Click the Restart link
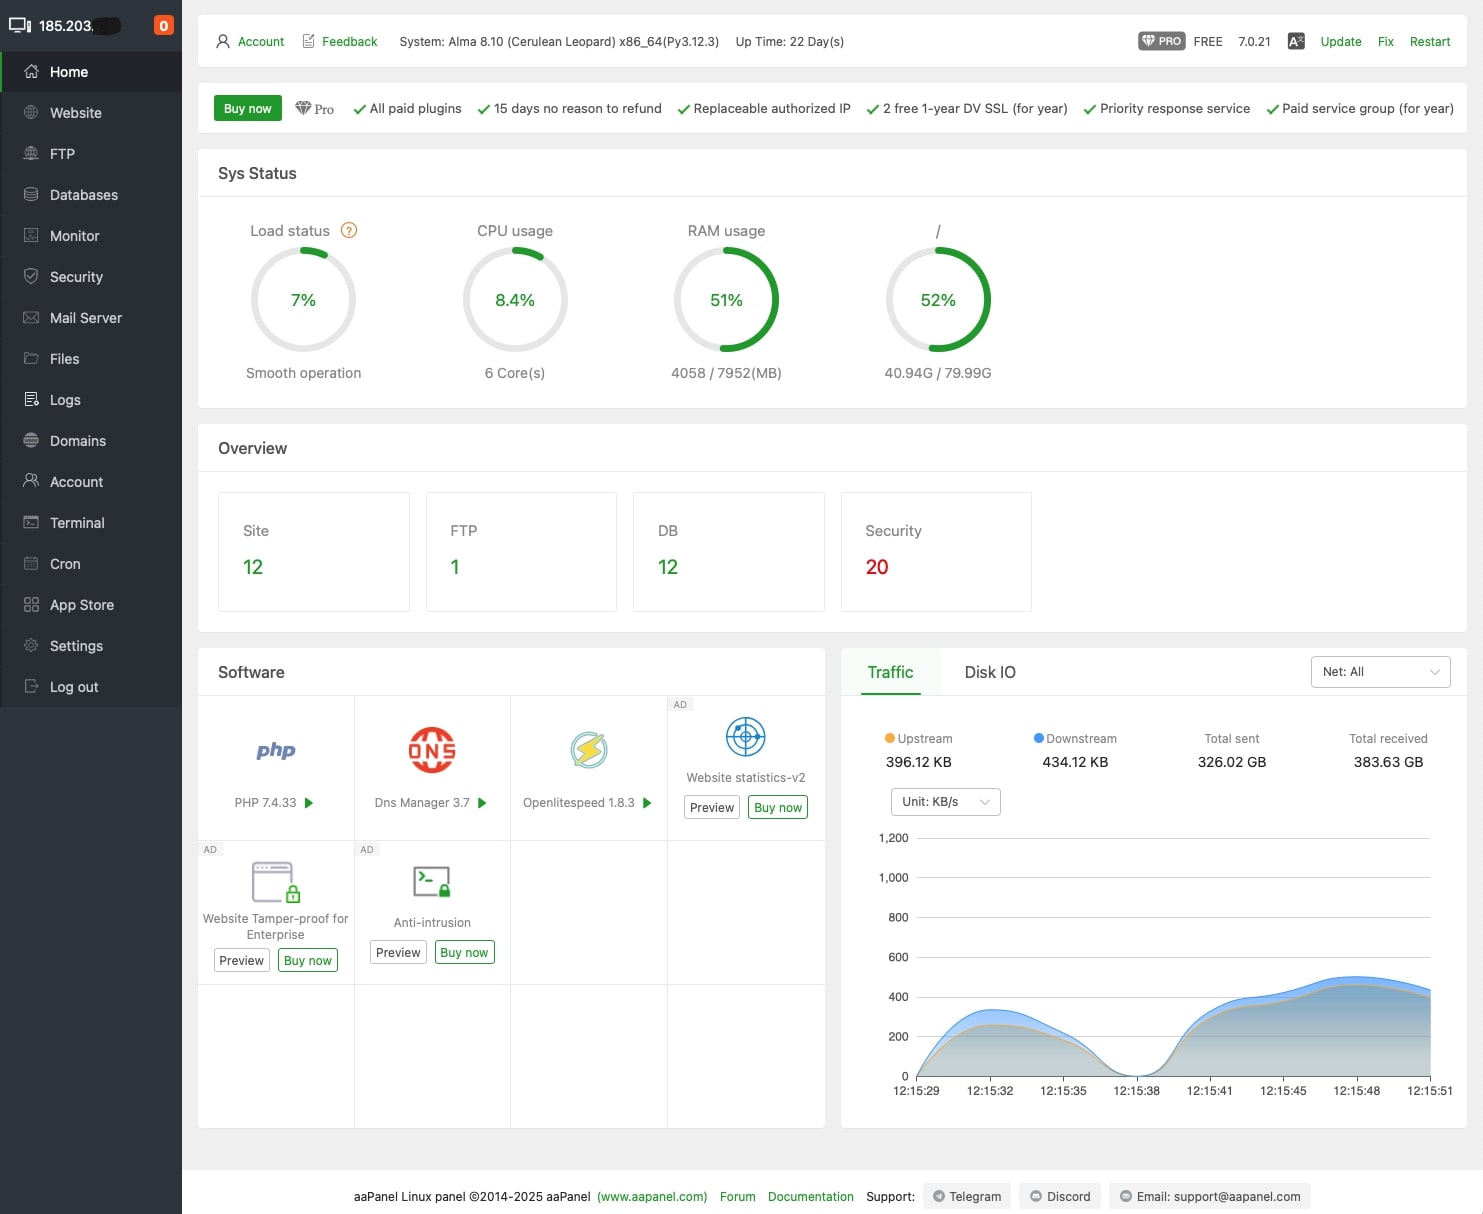 tap(1429, 42)
